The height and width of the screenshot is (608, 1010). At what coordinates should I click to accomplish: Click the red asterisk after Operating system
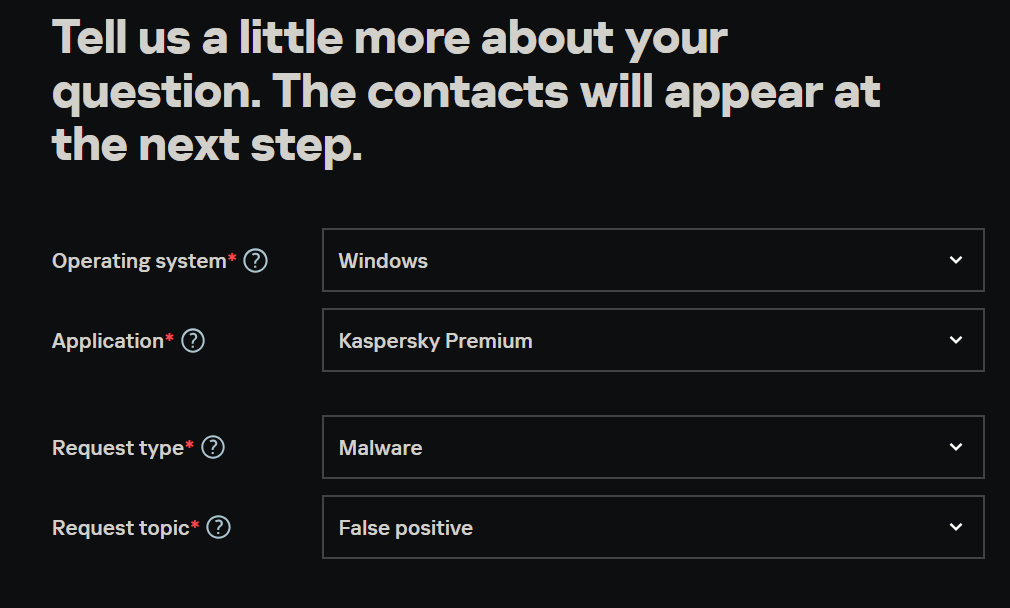click(232, 258)
